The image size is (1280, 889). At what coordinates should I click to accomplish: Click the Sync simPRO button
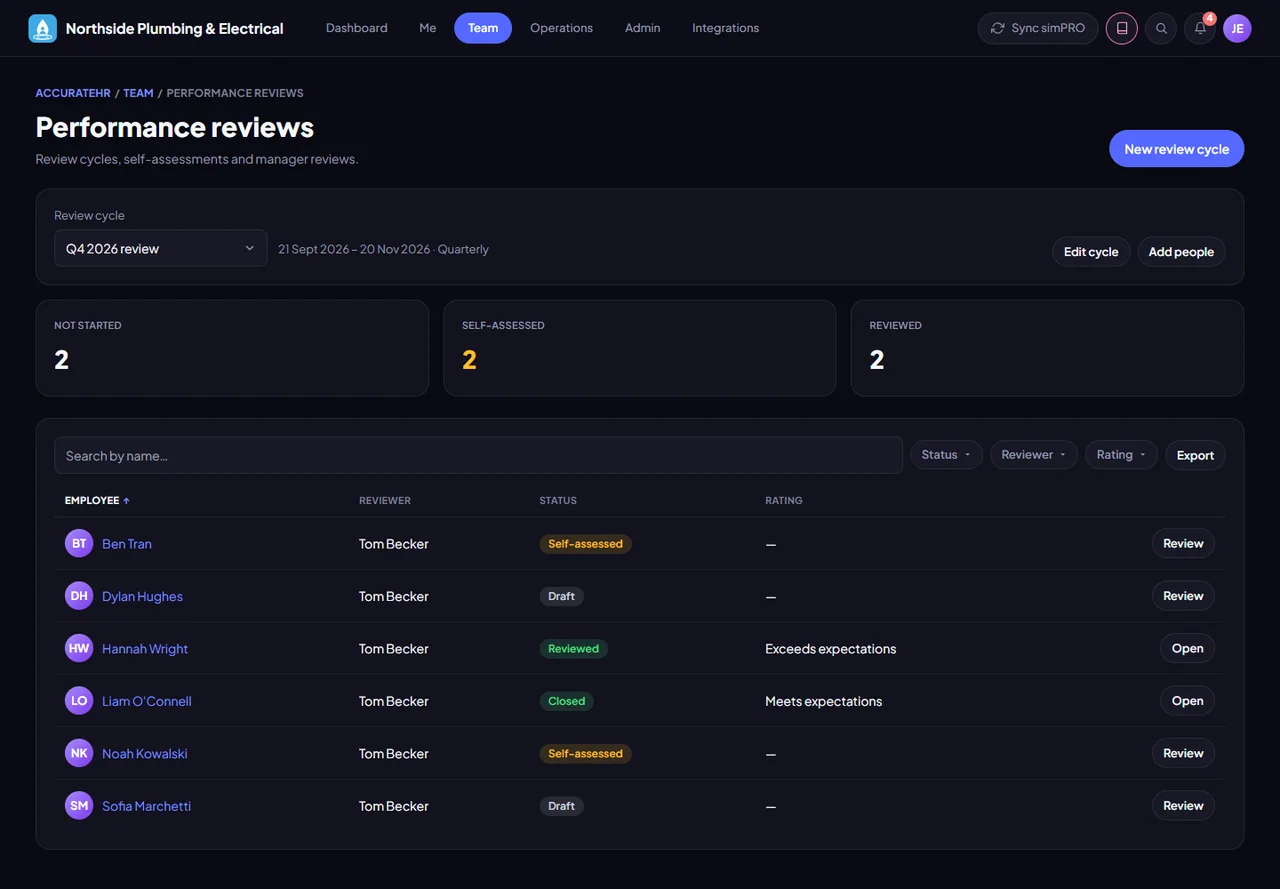tap(1038, 28)
